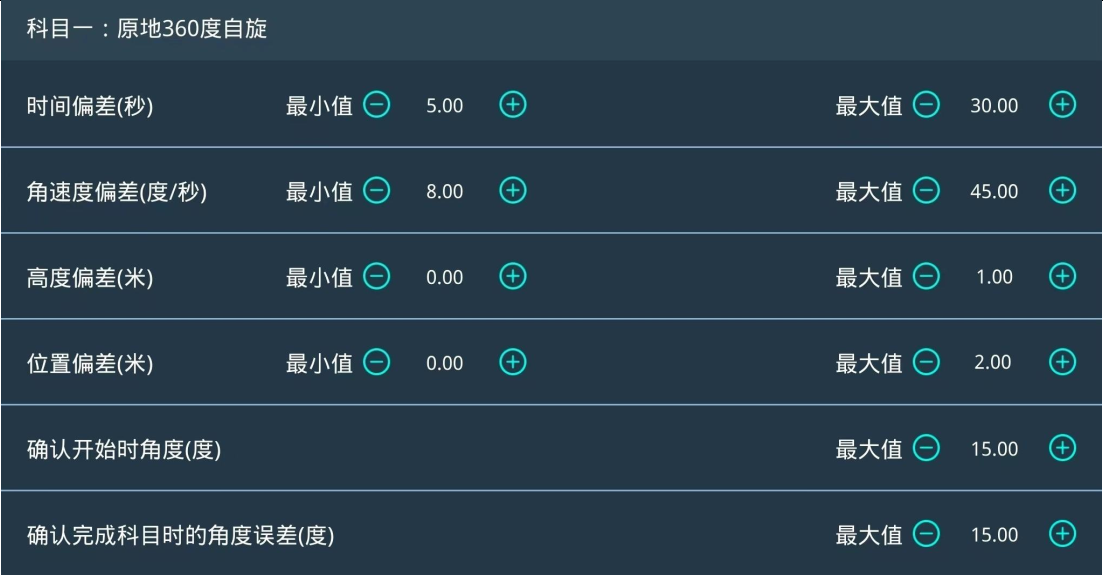Increase 时间偏差 最小值 with plus icon
Screen dimensions: 1103x576
[x=512, y=105]
